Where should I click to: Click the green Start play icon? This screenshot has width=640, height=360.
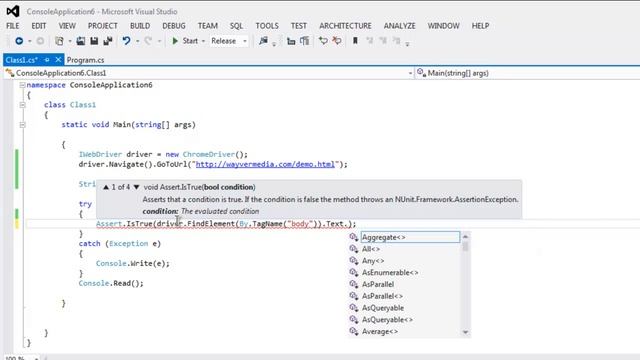pos(175,41)
